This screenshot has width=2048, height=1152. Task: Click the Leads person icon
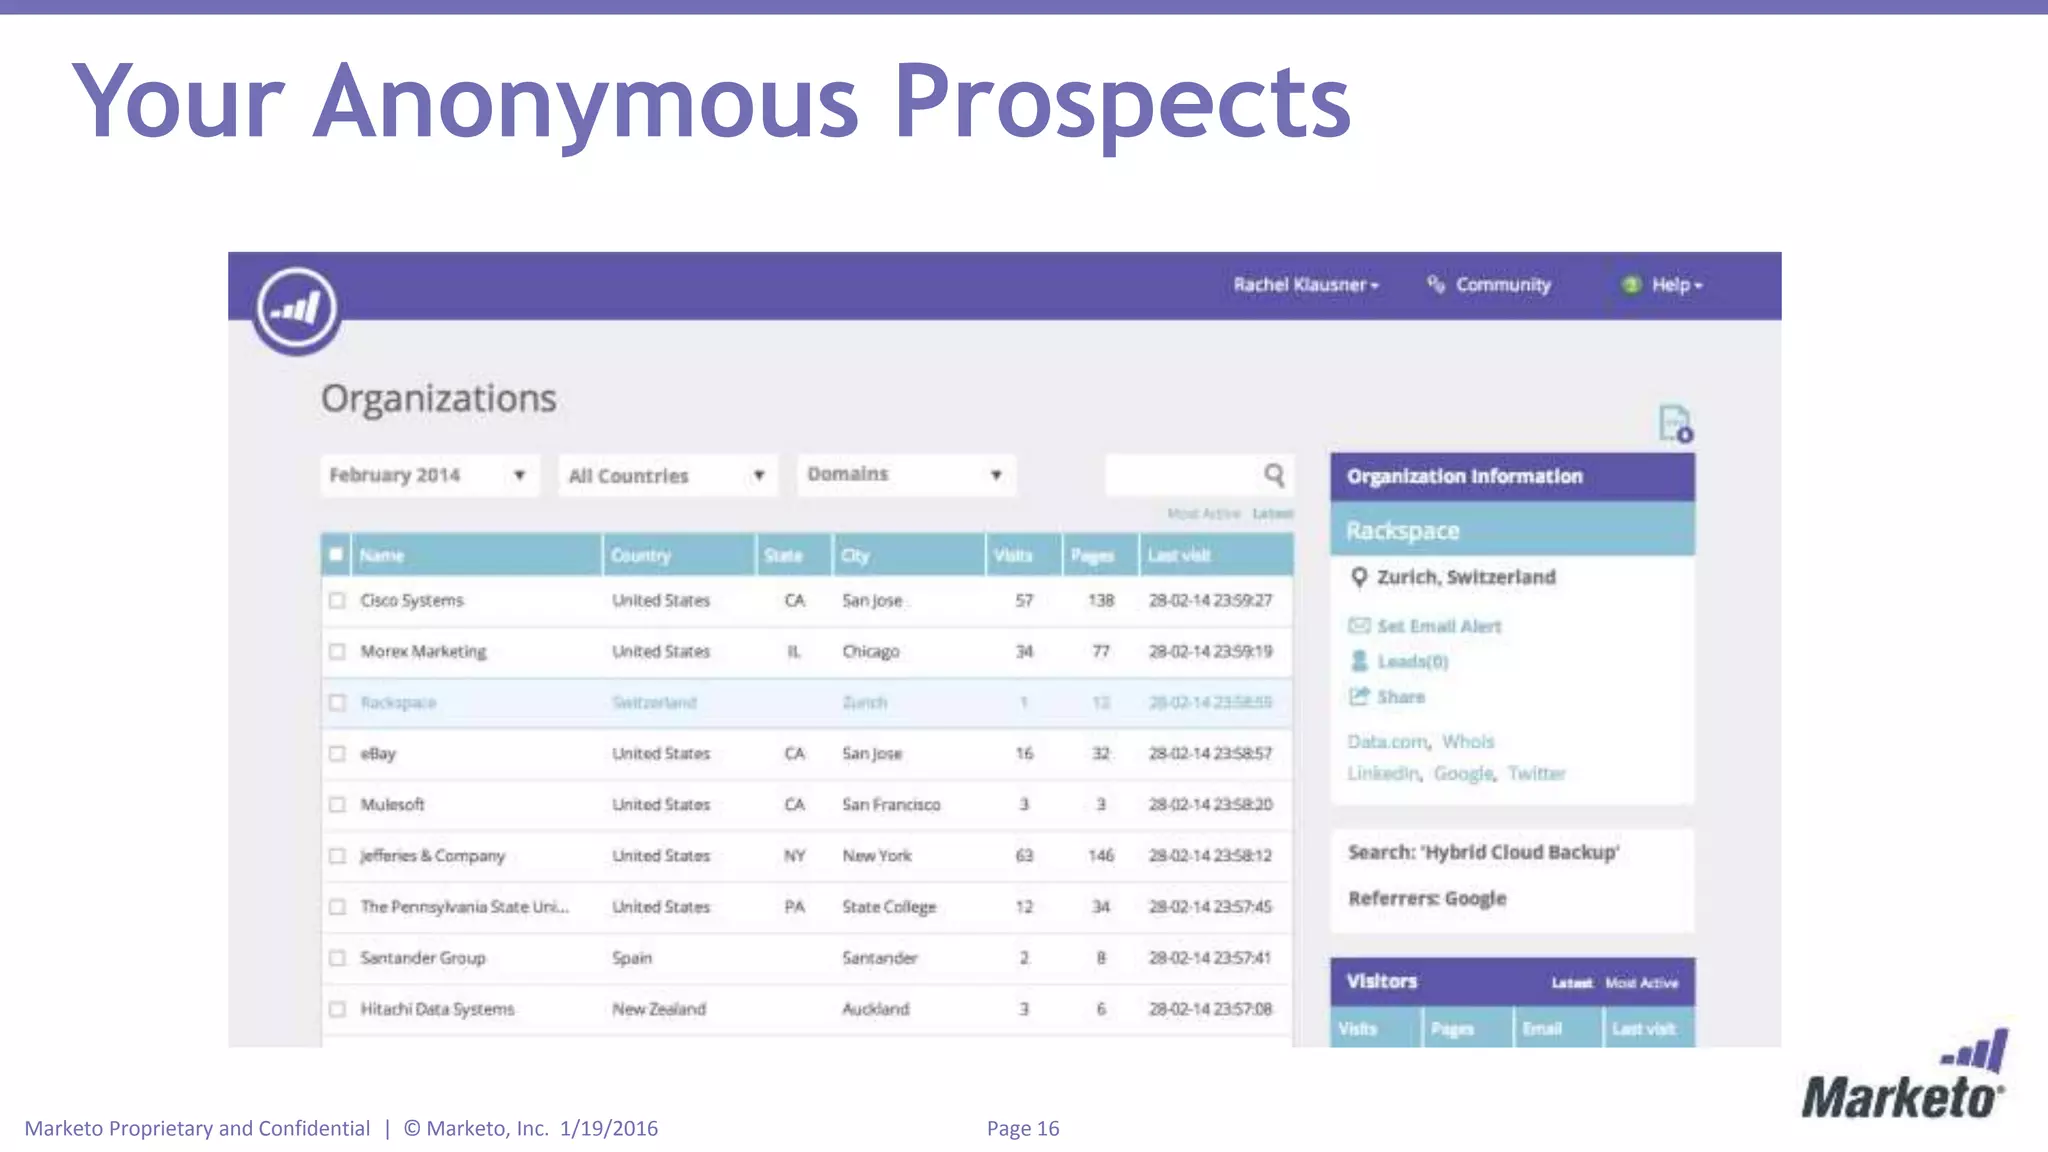coord(1359,661)
